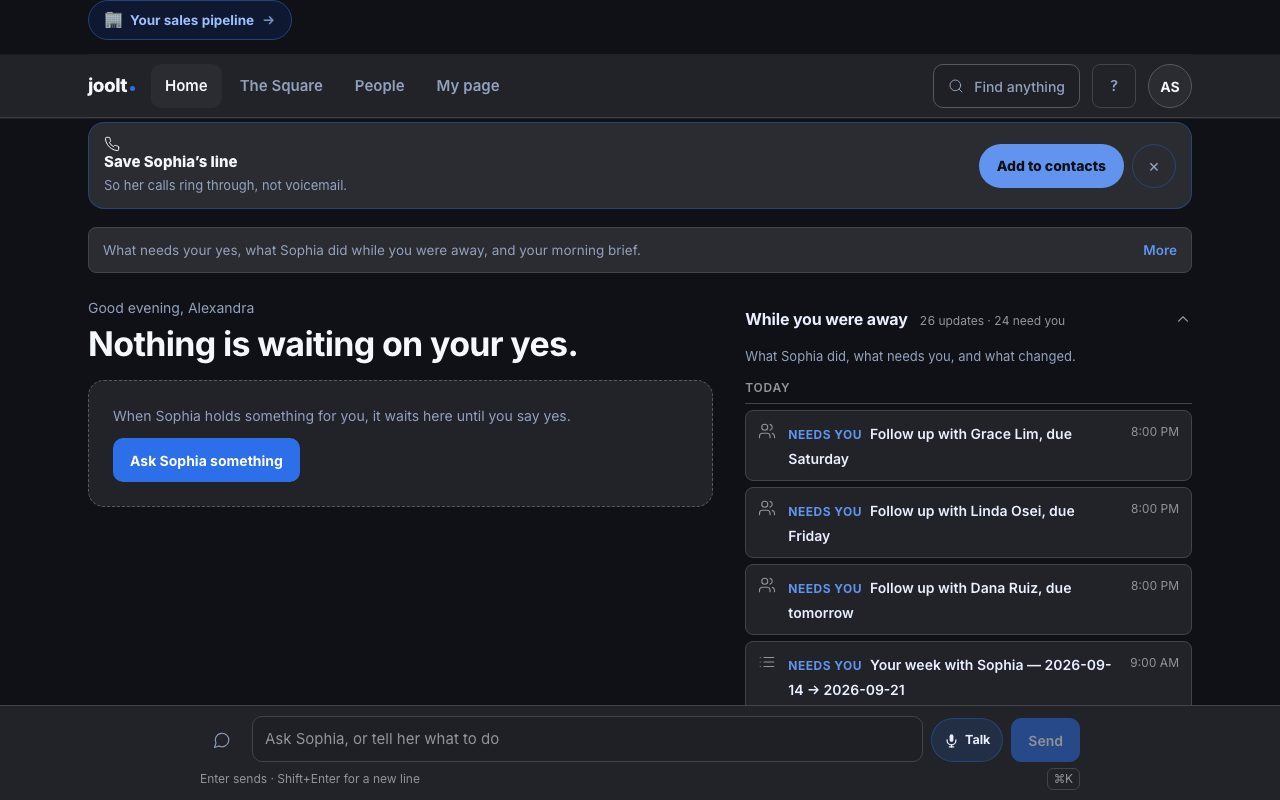This screenshot has width=1280, height=800.
Task: Dismiss the Save Sophia's line banner
Action: 1154,166
